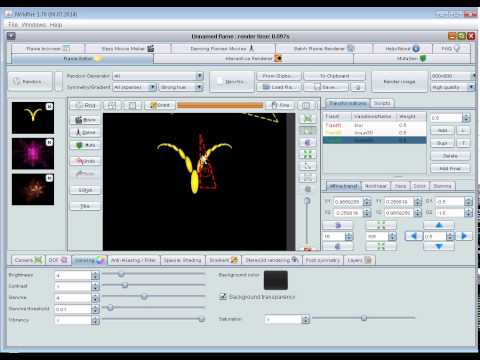Click the move up blue arrow

click(x=439, y=225)
